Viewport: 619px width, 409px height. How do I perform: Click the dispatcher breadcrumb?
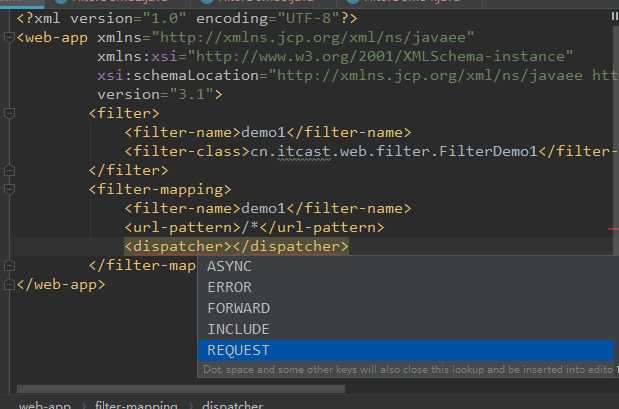pos(232,405)
